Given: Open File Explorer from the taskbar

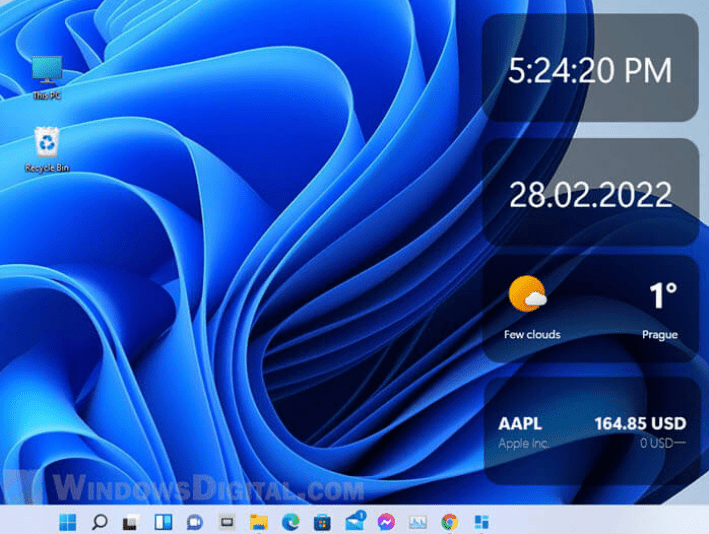Looking at the screenshot, I should coord(258,521).
